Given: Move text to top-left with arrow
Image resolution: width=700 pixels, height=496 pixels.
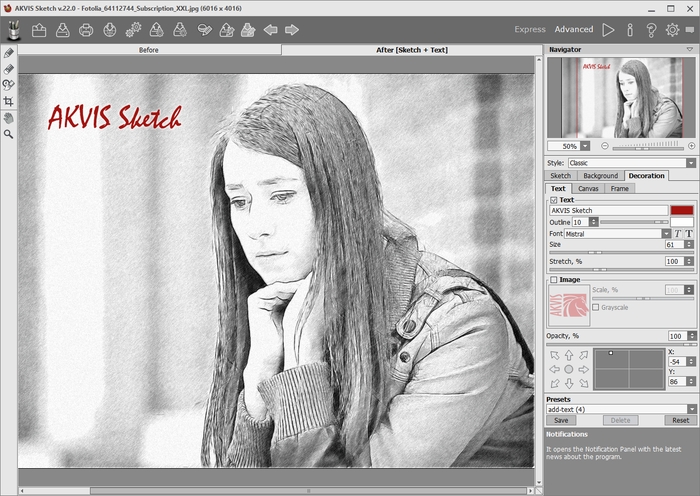Looking at the screenshot, I should pos(554,355).
